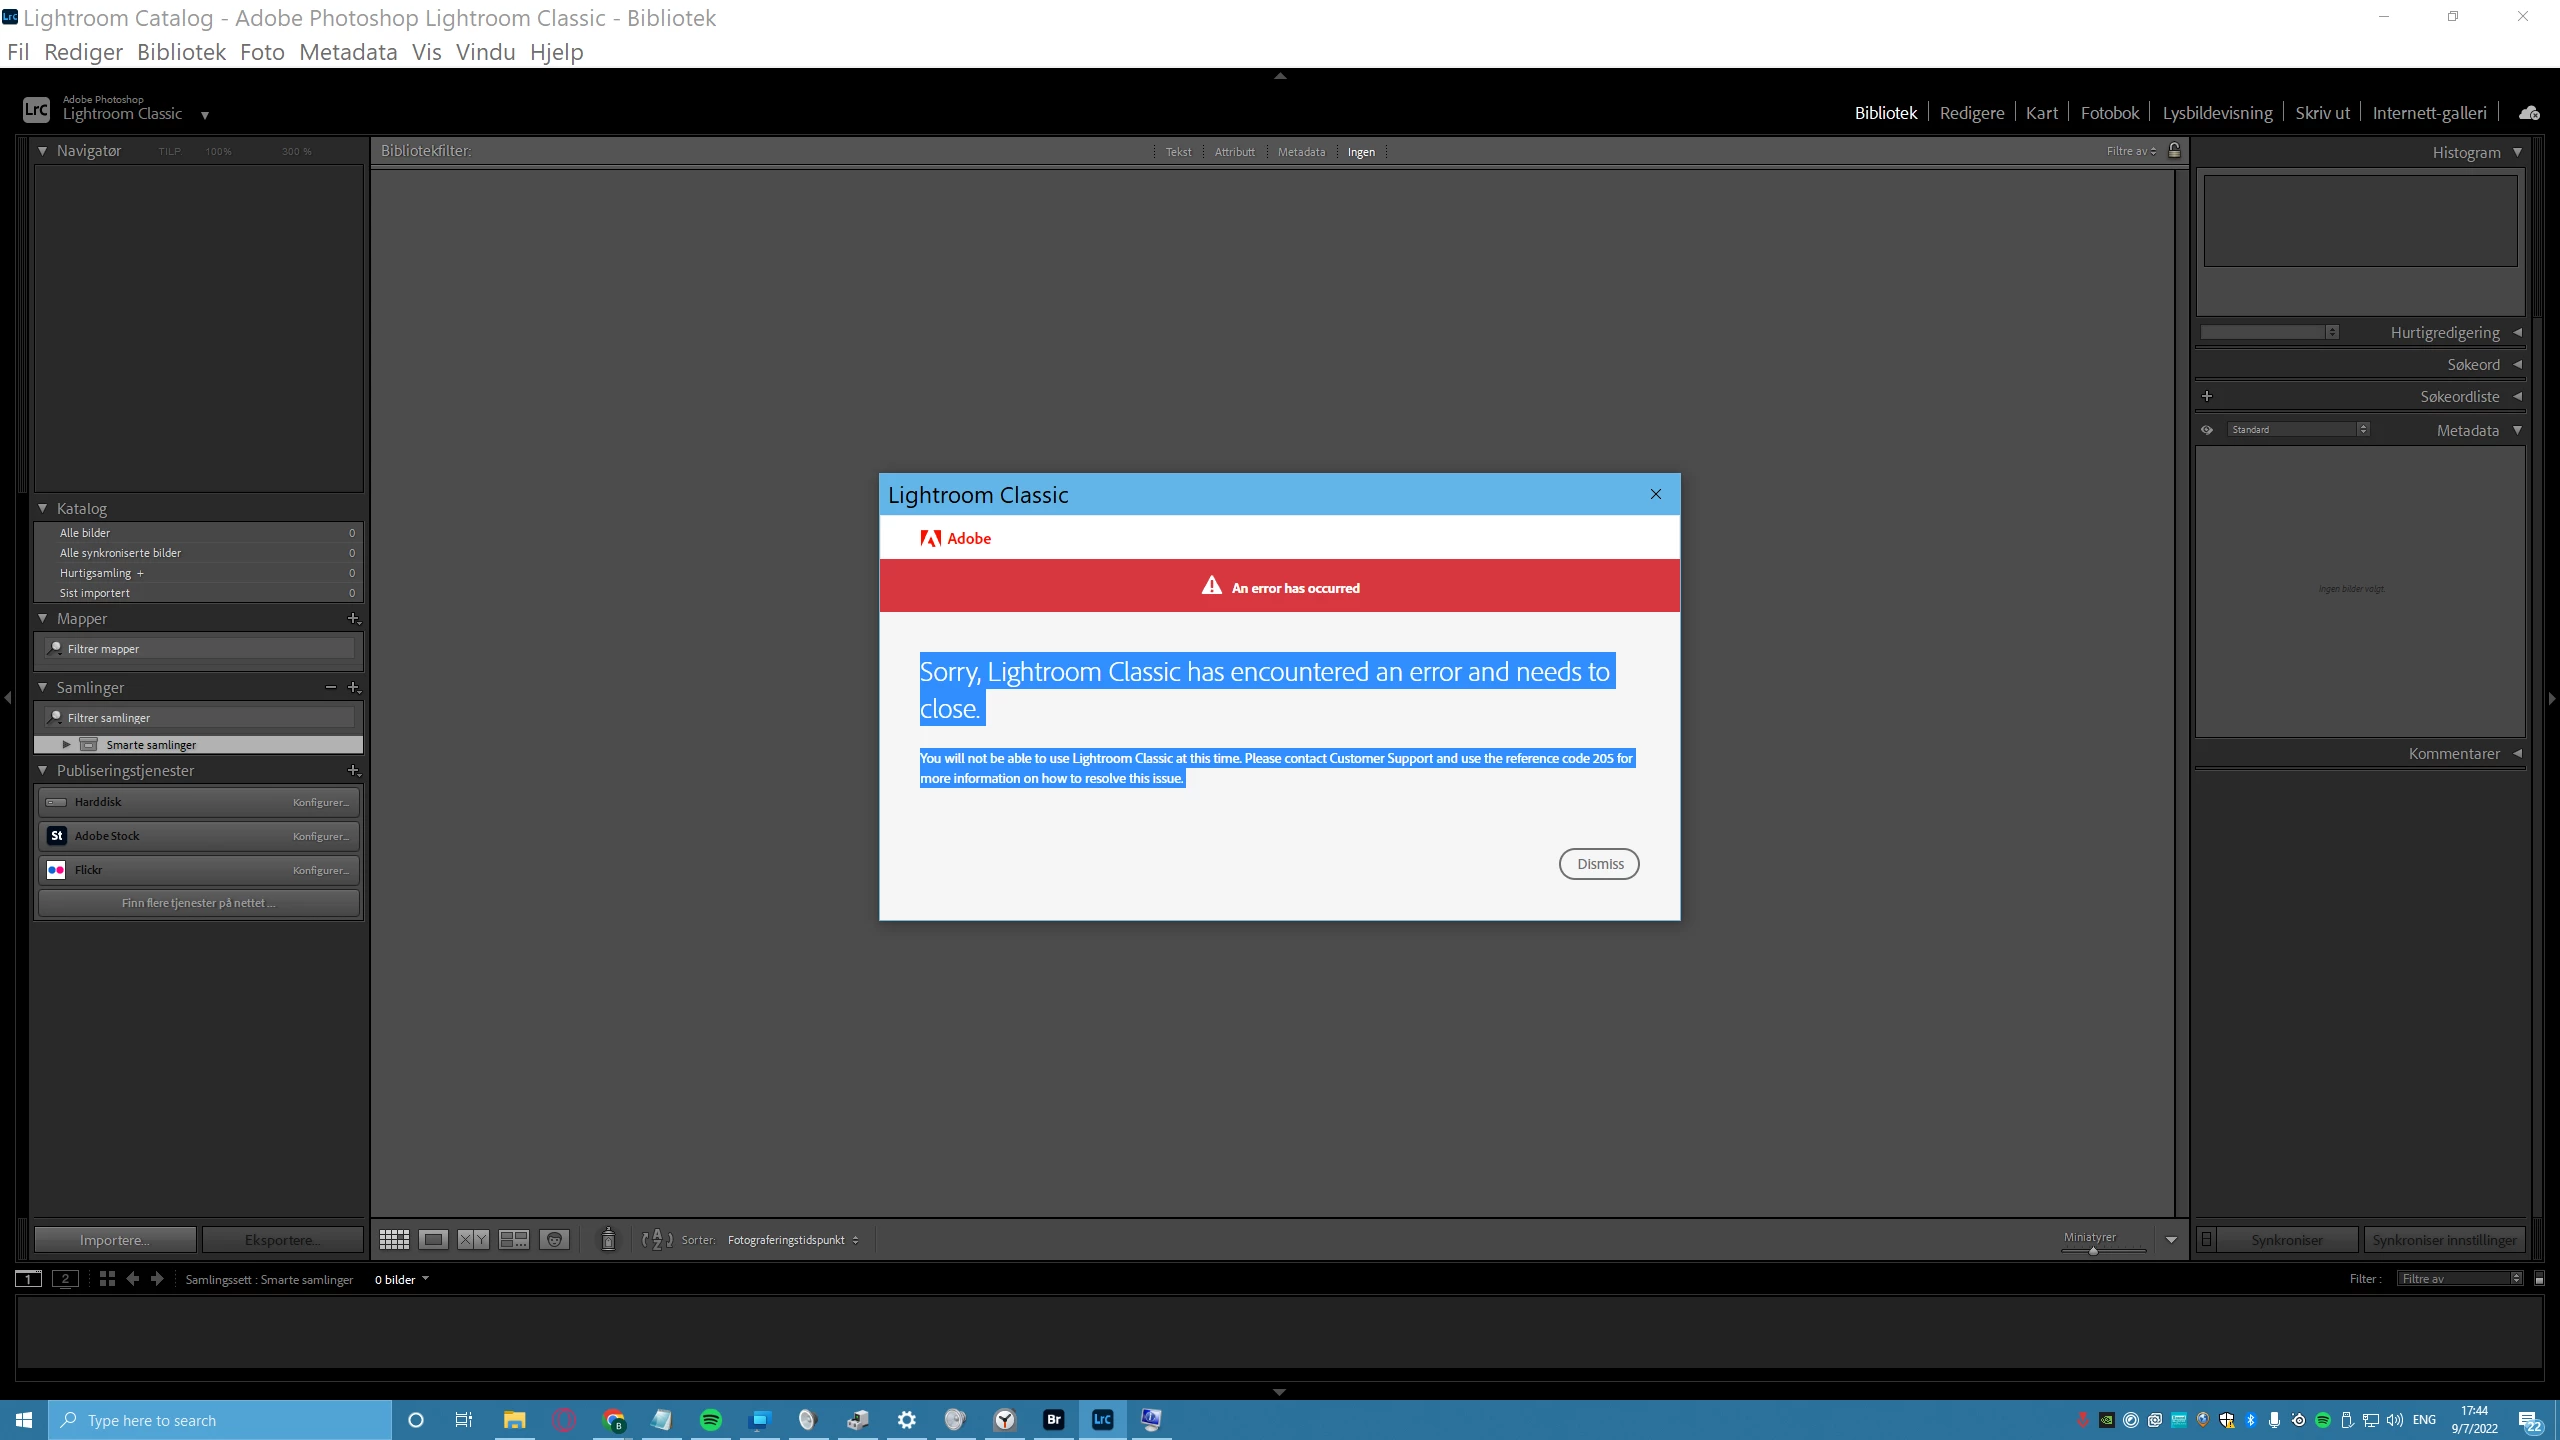Open Spotify from the Windows taskbar
Image resolution: width=2560 pixels, height=1440 pixels.
(x=711, y=1420)
